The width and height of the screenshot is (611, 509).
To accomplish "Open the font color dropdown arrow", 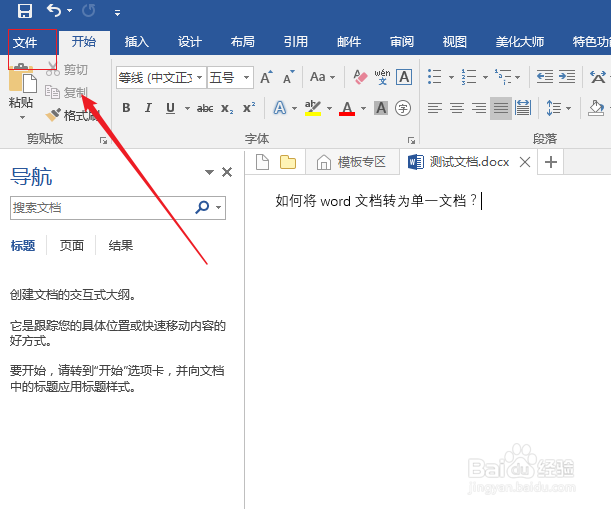I will pos(364,108).
